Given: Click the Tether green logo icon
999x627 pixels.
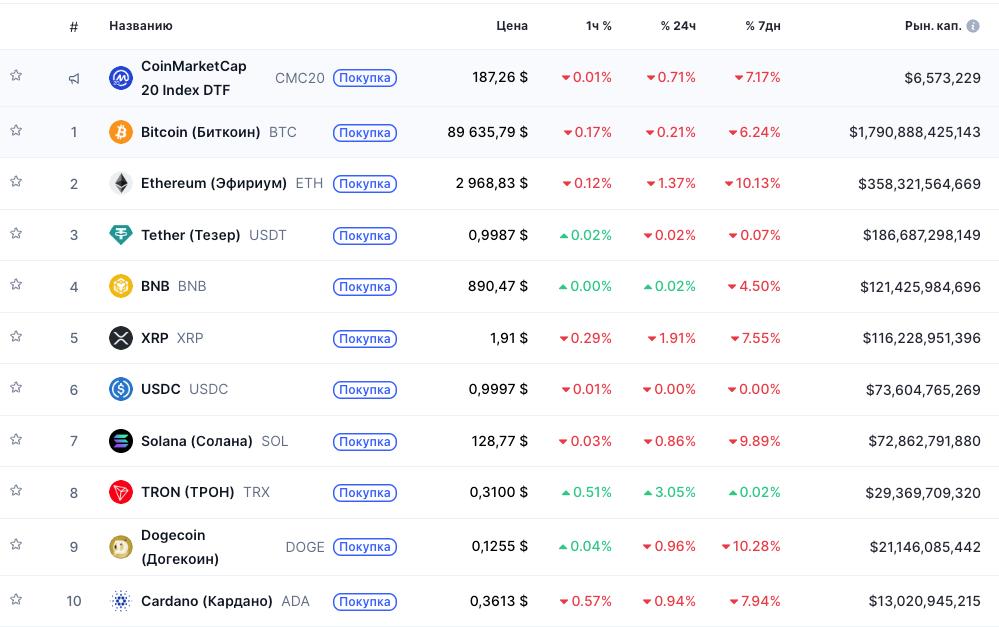Looking at the screenshot, I should coord(120,235).
